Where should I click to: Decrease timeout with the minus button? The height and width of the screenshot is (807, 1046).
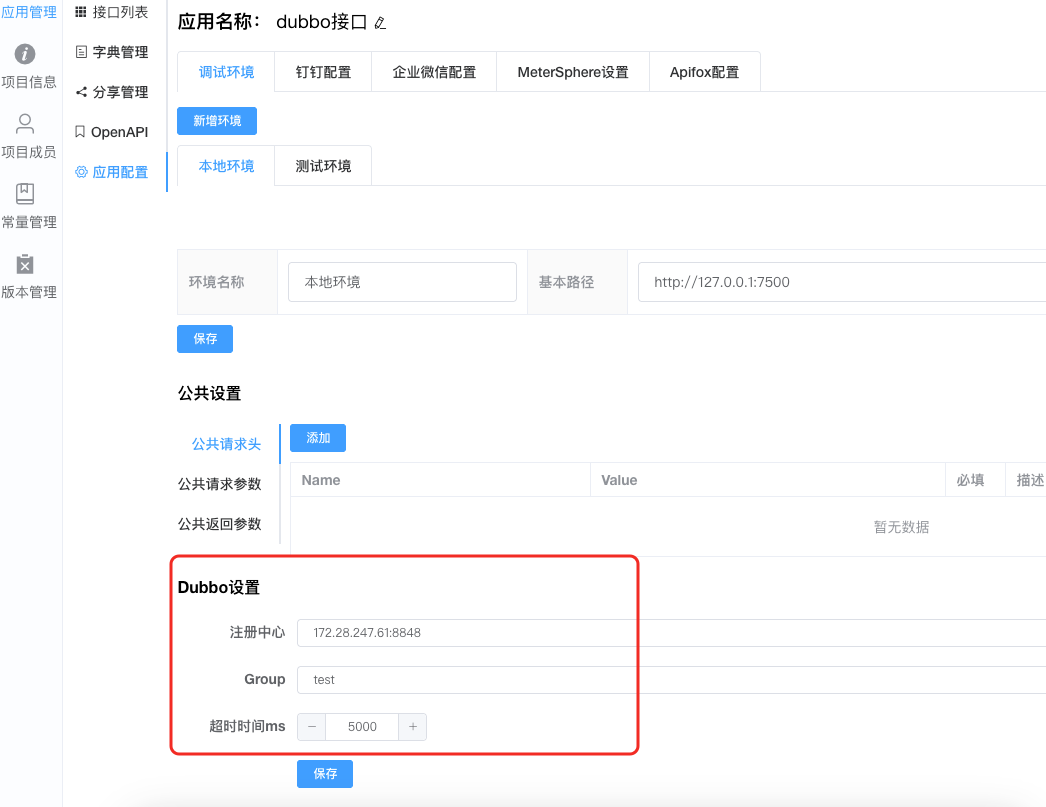[312, 727]
